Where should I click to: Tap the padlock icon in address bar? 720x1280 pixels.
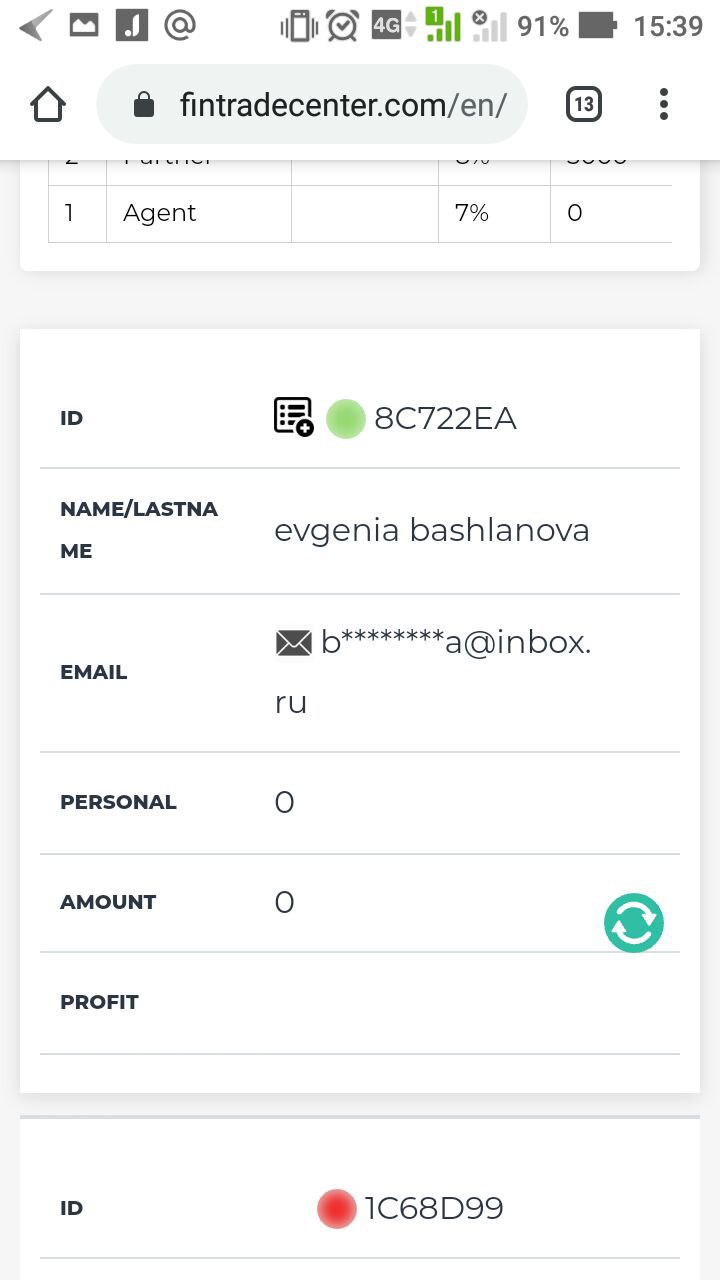[144, 104]
